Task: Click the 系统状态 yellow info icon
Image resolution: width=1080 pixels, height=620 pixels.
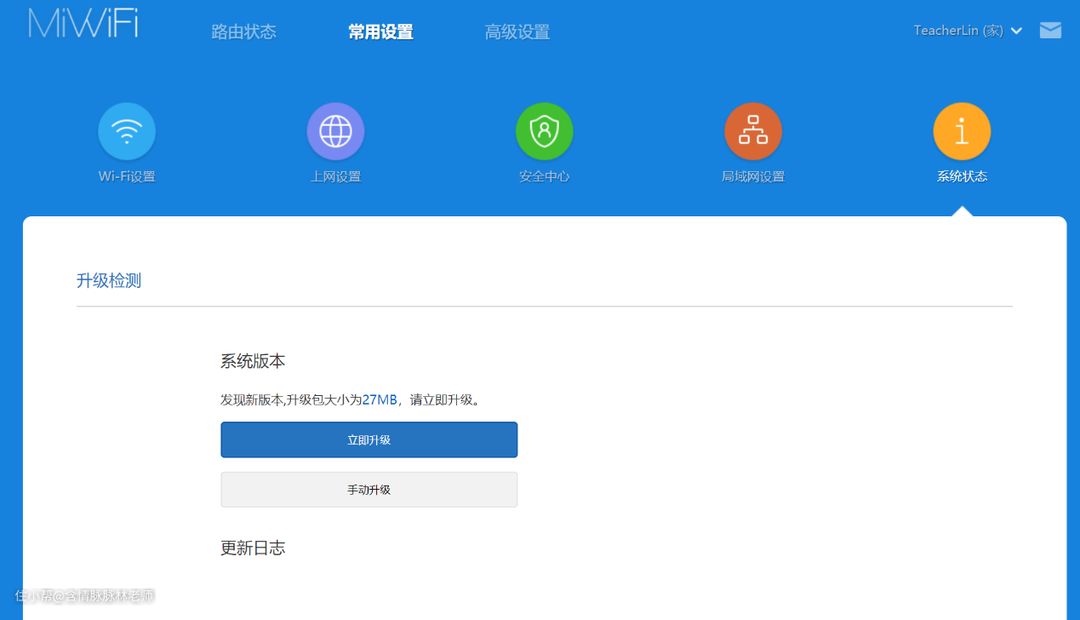Action: 961,131
